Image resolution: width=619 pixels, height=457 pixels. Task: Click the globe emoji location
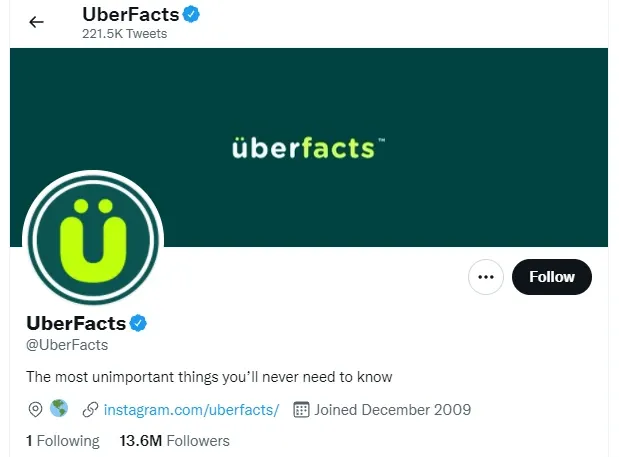pyautogui.click(x=59, y=409)
